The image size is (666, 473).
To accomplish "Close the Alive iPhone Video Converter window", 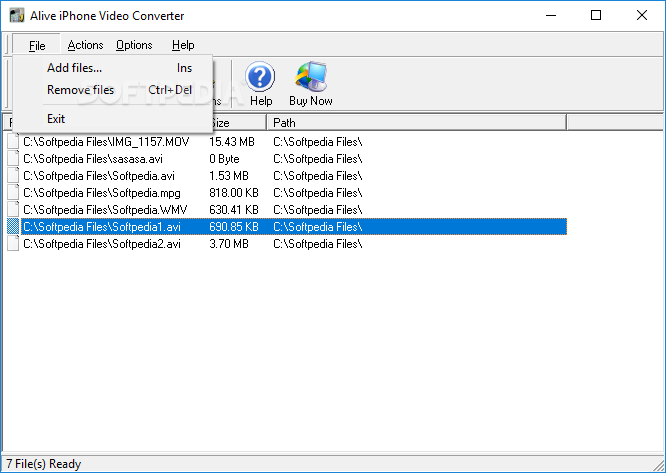I will [x=642, y=16].
